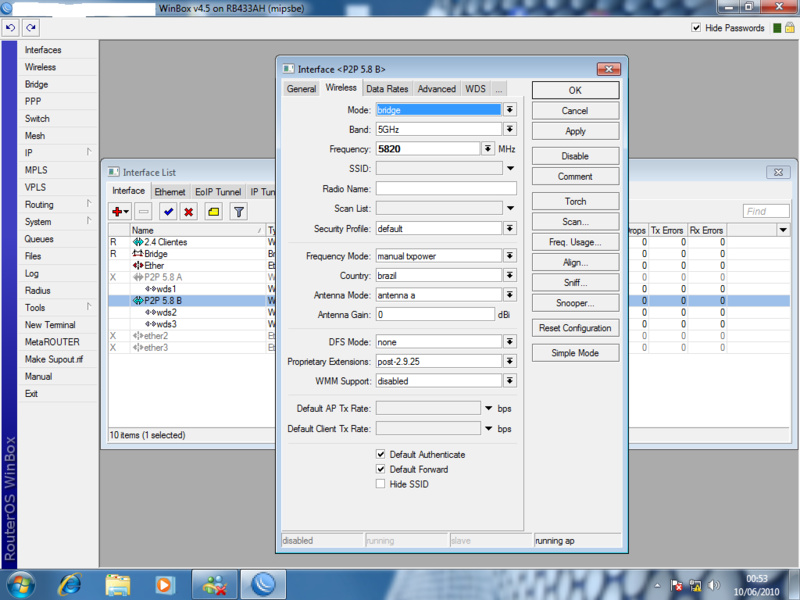Click the red plus Add icon in Interface List
This screenshot has width=800, height=600.
click(x=120, y=211)
